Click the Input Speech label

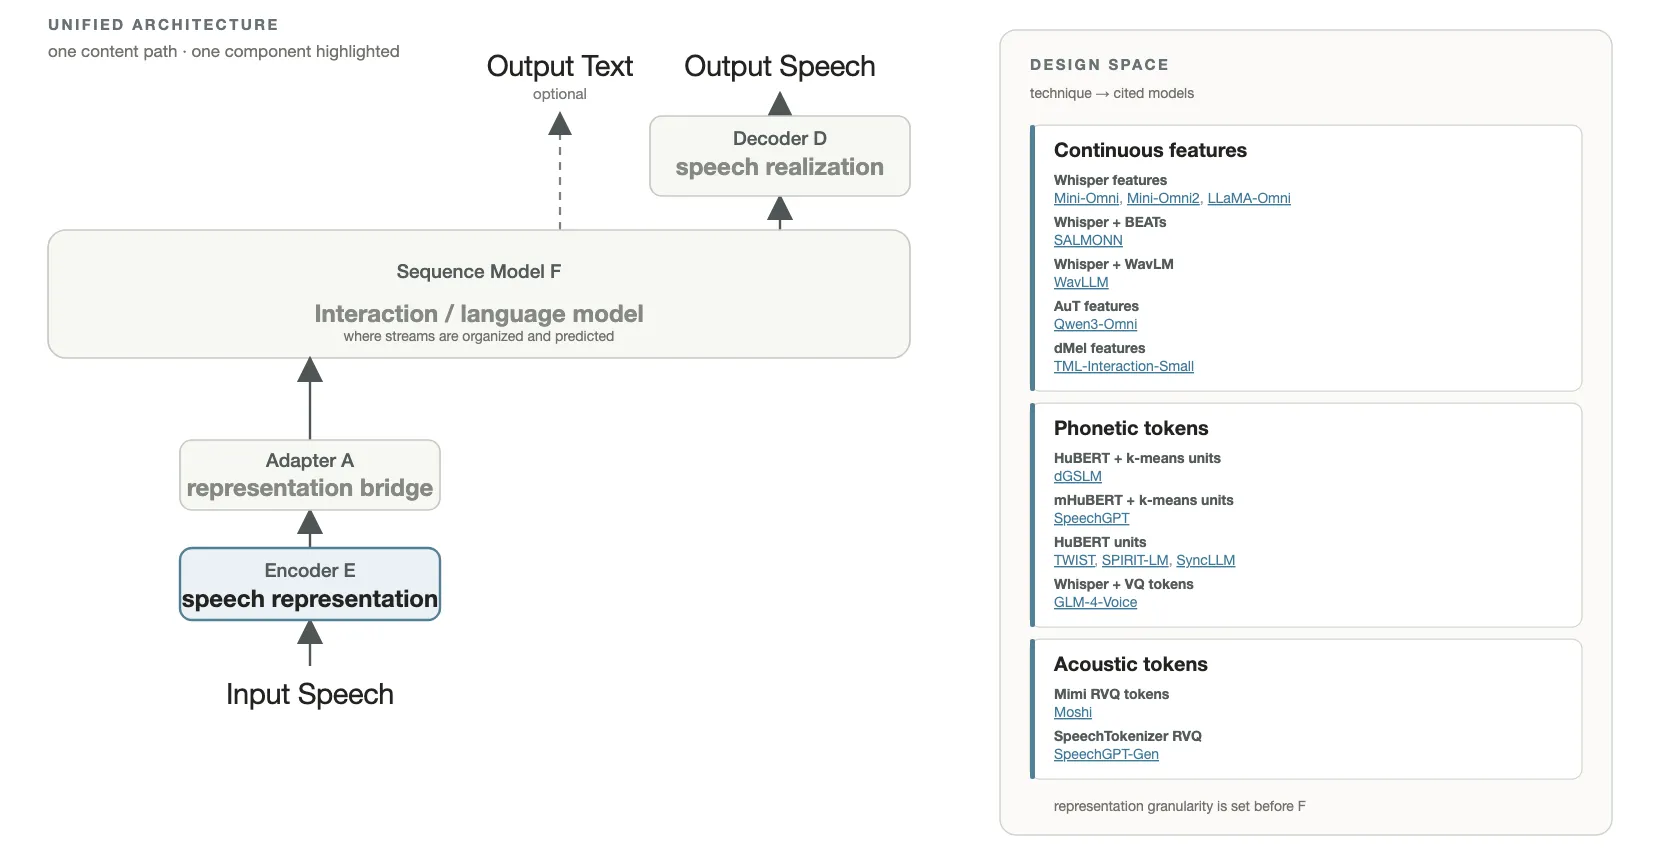pos(310,694)
